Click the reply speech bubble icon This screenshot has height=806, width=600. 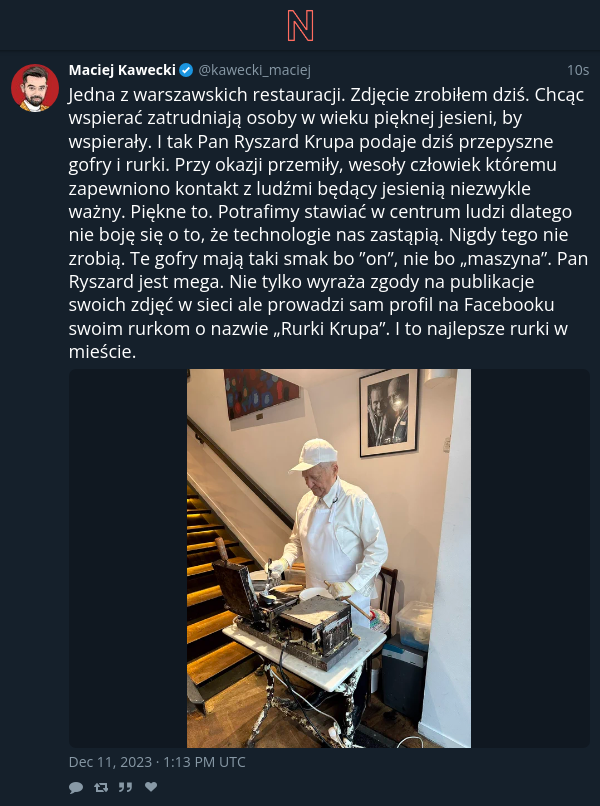pyautogui.click(x=76, y=787)
